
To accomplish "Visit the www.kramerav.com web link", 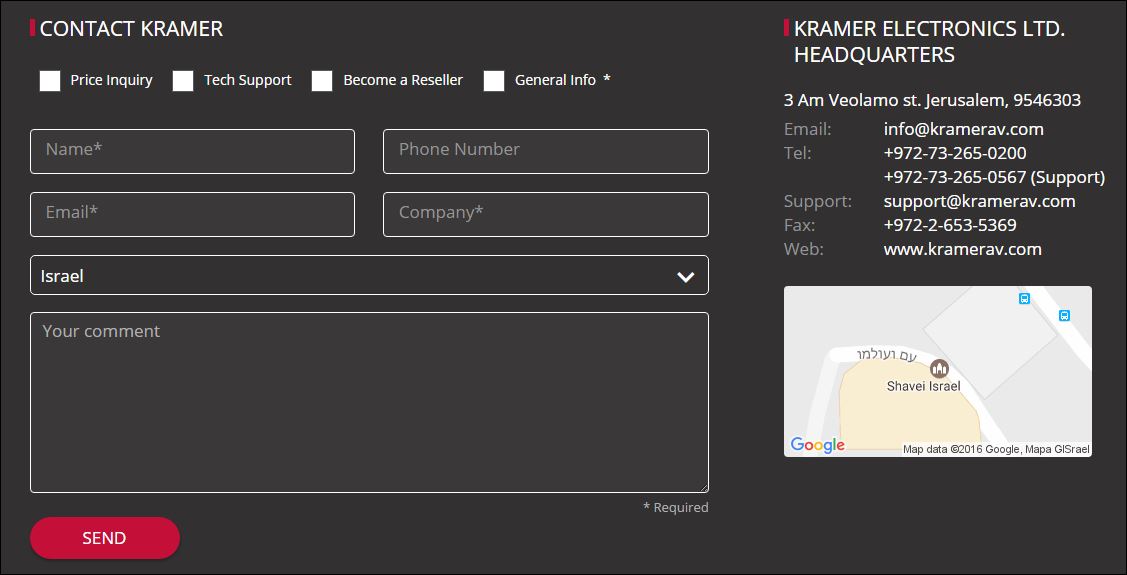I will pyautogui.click(x=962, y=249).
